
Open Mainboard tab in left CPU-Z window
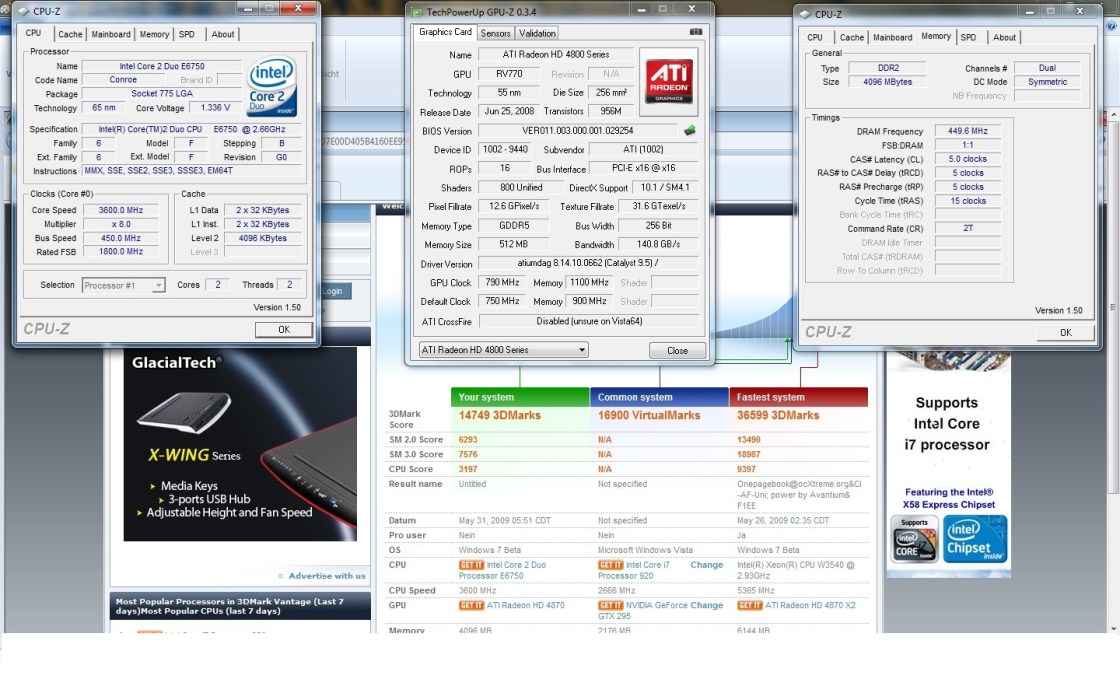(111, 34)
